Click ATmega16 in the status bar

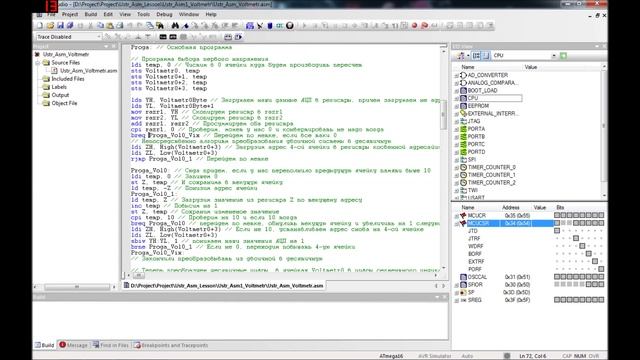(391, 356)
